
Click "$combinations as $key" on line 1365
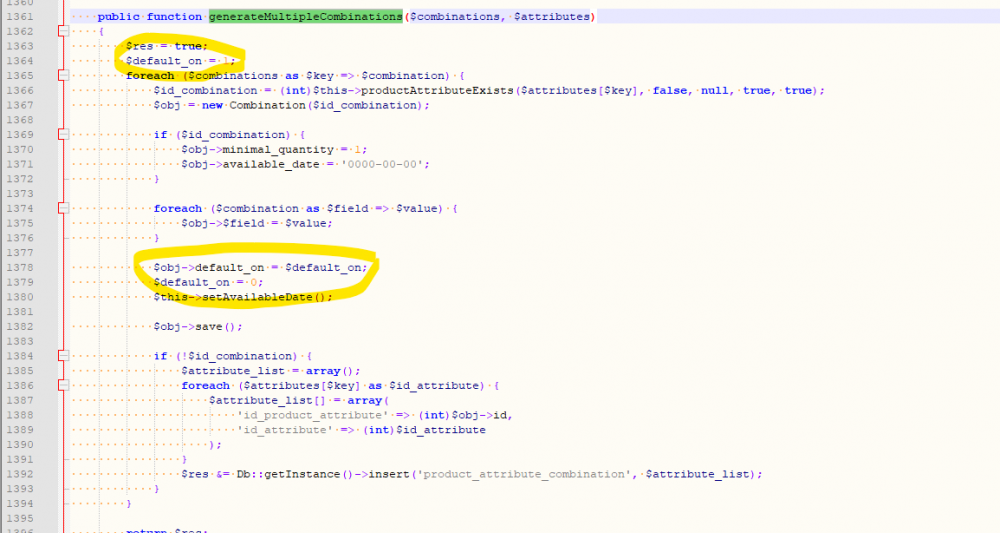[261, 75]
